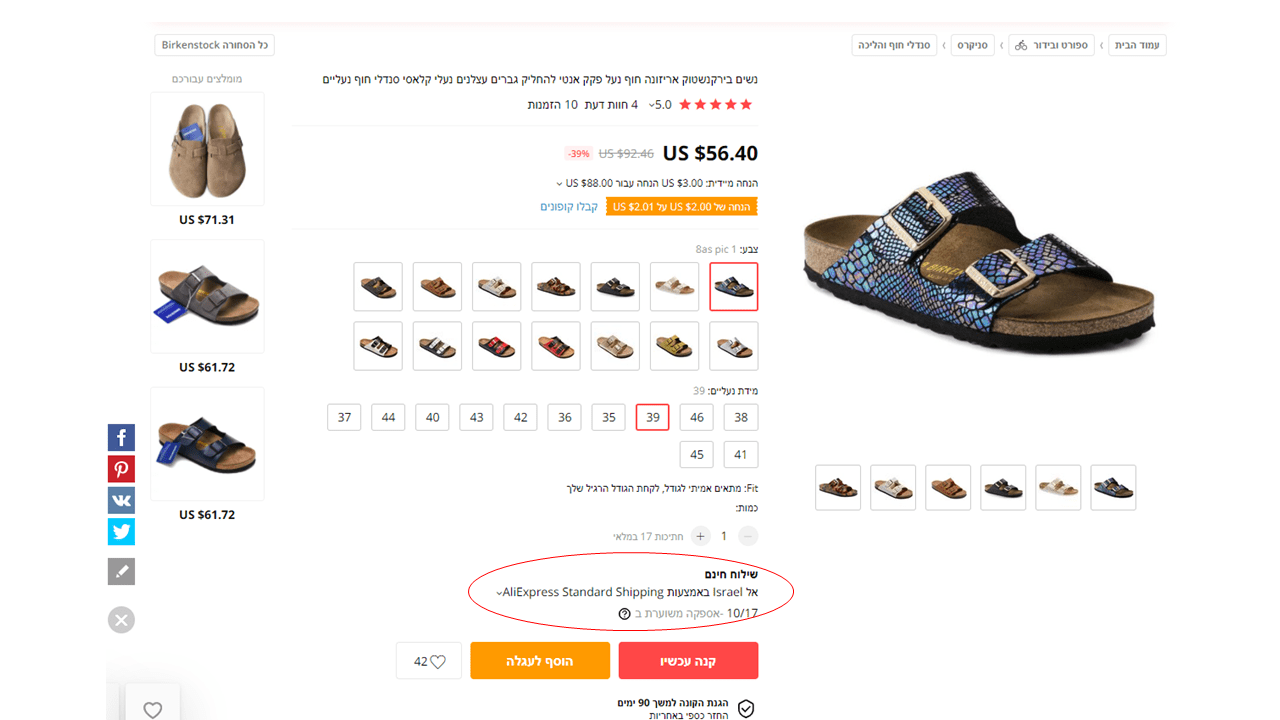Add item to wishlist with heart button
The image size is (1280, 720).
click(x=429, y=661)
